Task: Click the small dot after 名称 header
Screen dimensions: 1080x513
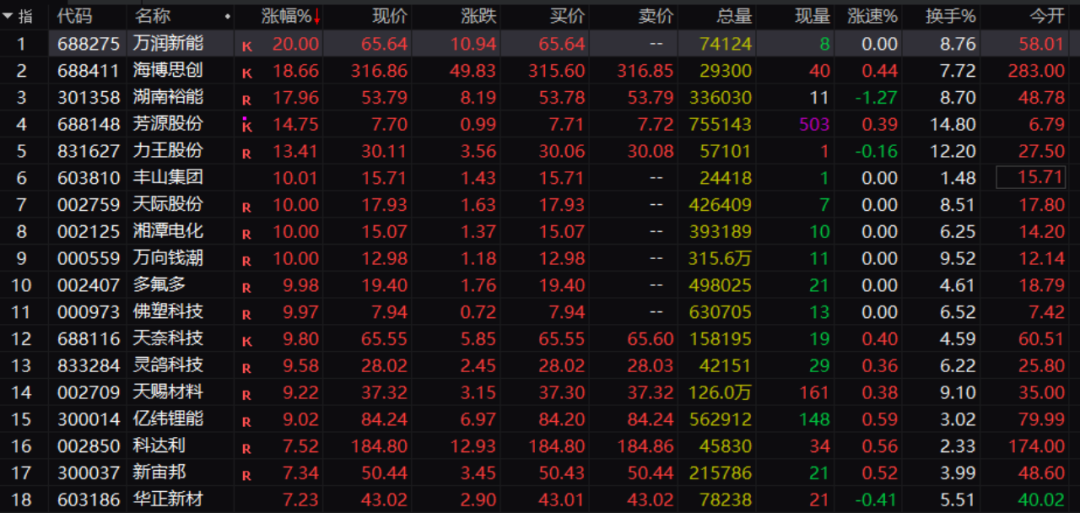Action: click(228, 17)
